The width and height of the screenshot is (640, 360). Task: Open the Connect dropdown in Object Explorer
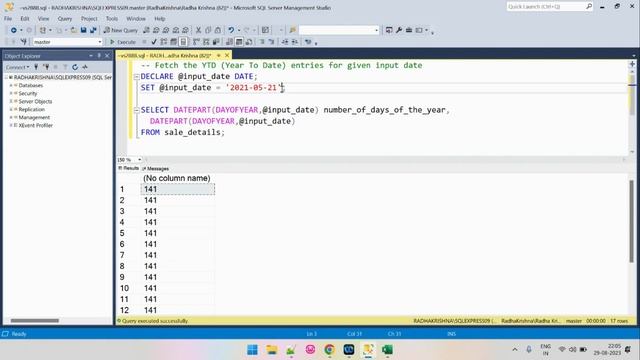coord(17,67)
